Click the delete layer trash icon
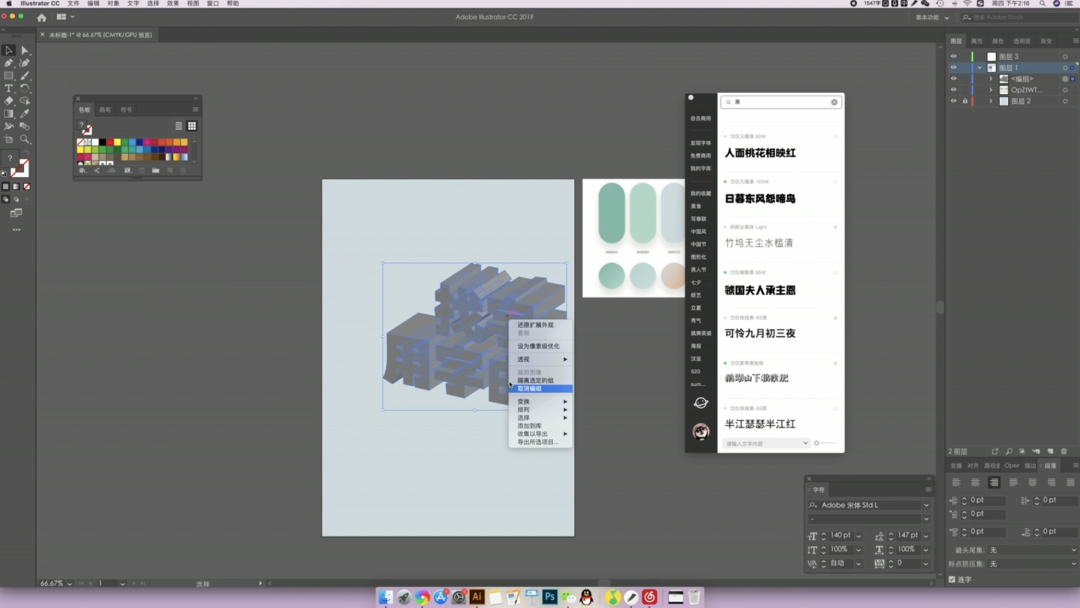 (1064, 452)
